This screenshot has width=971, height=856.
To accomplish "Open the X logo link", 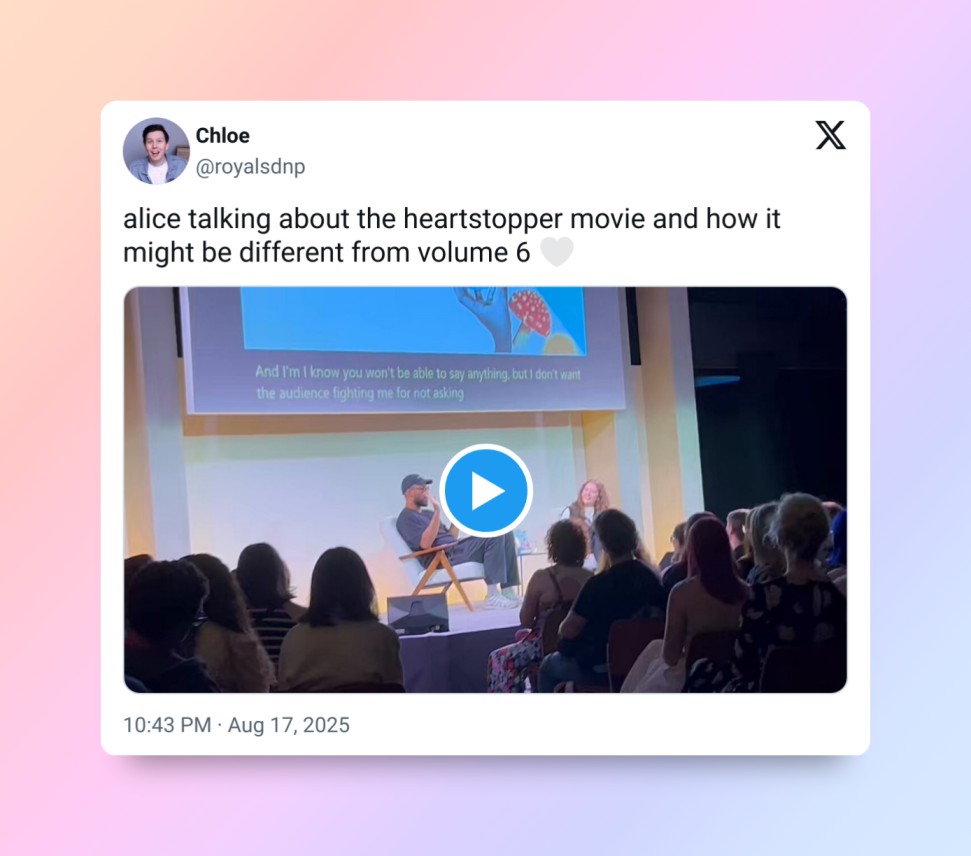I will [x=830, y=135].
